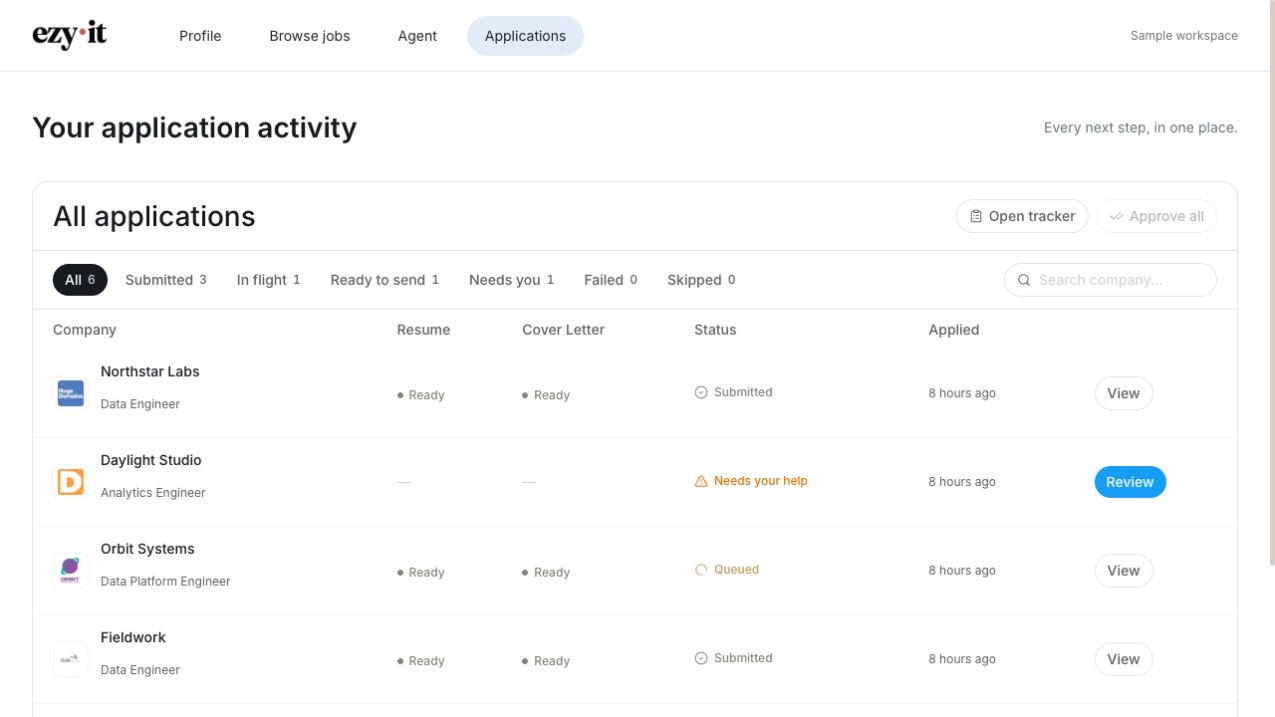Open the Agent section
This screenshot has width=1275, height=717.
(x=417, y=36)
